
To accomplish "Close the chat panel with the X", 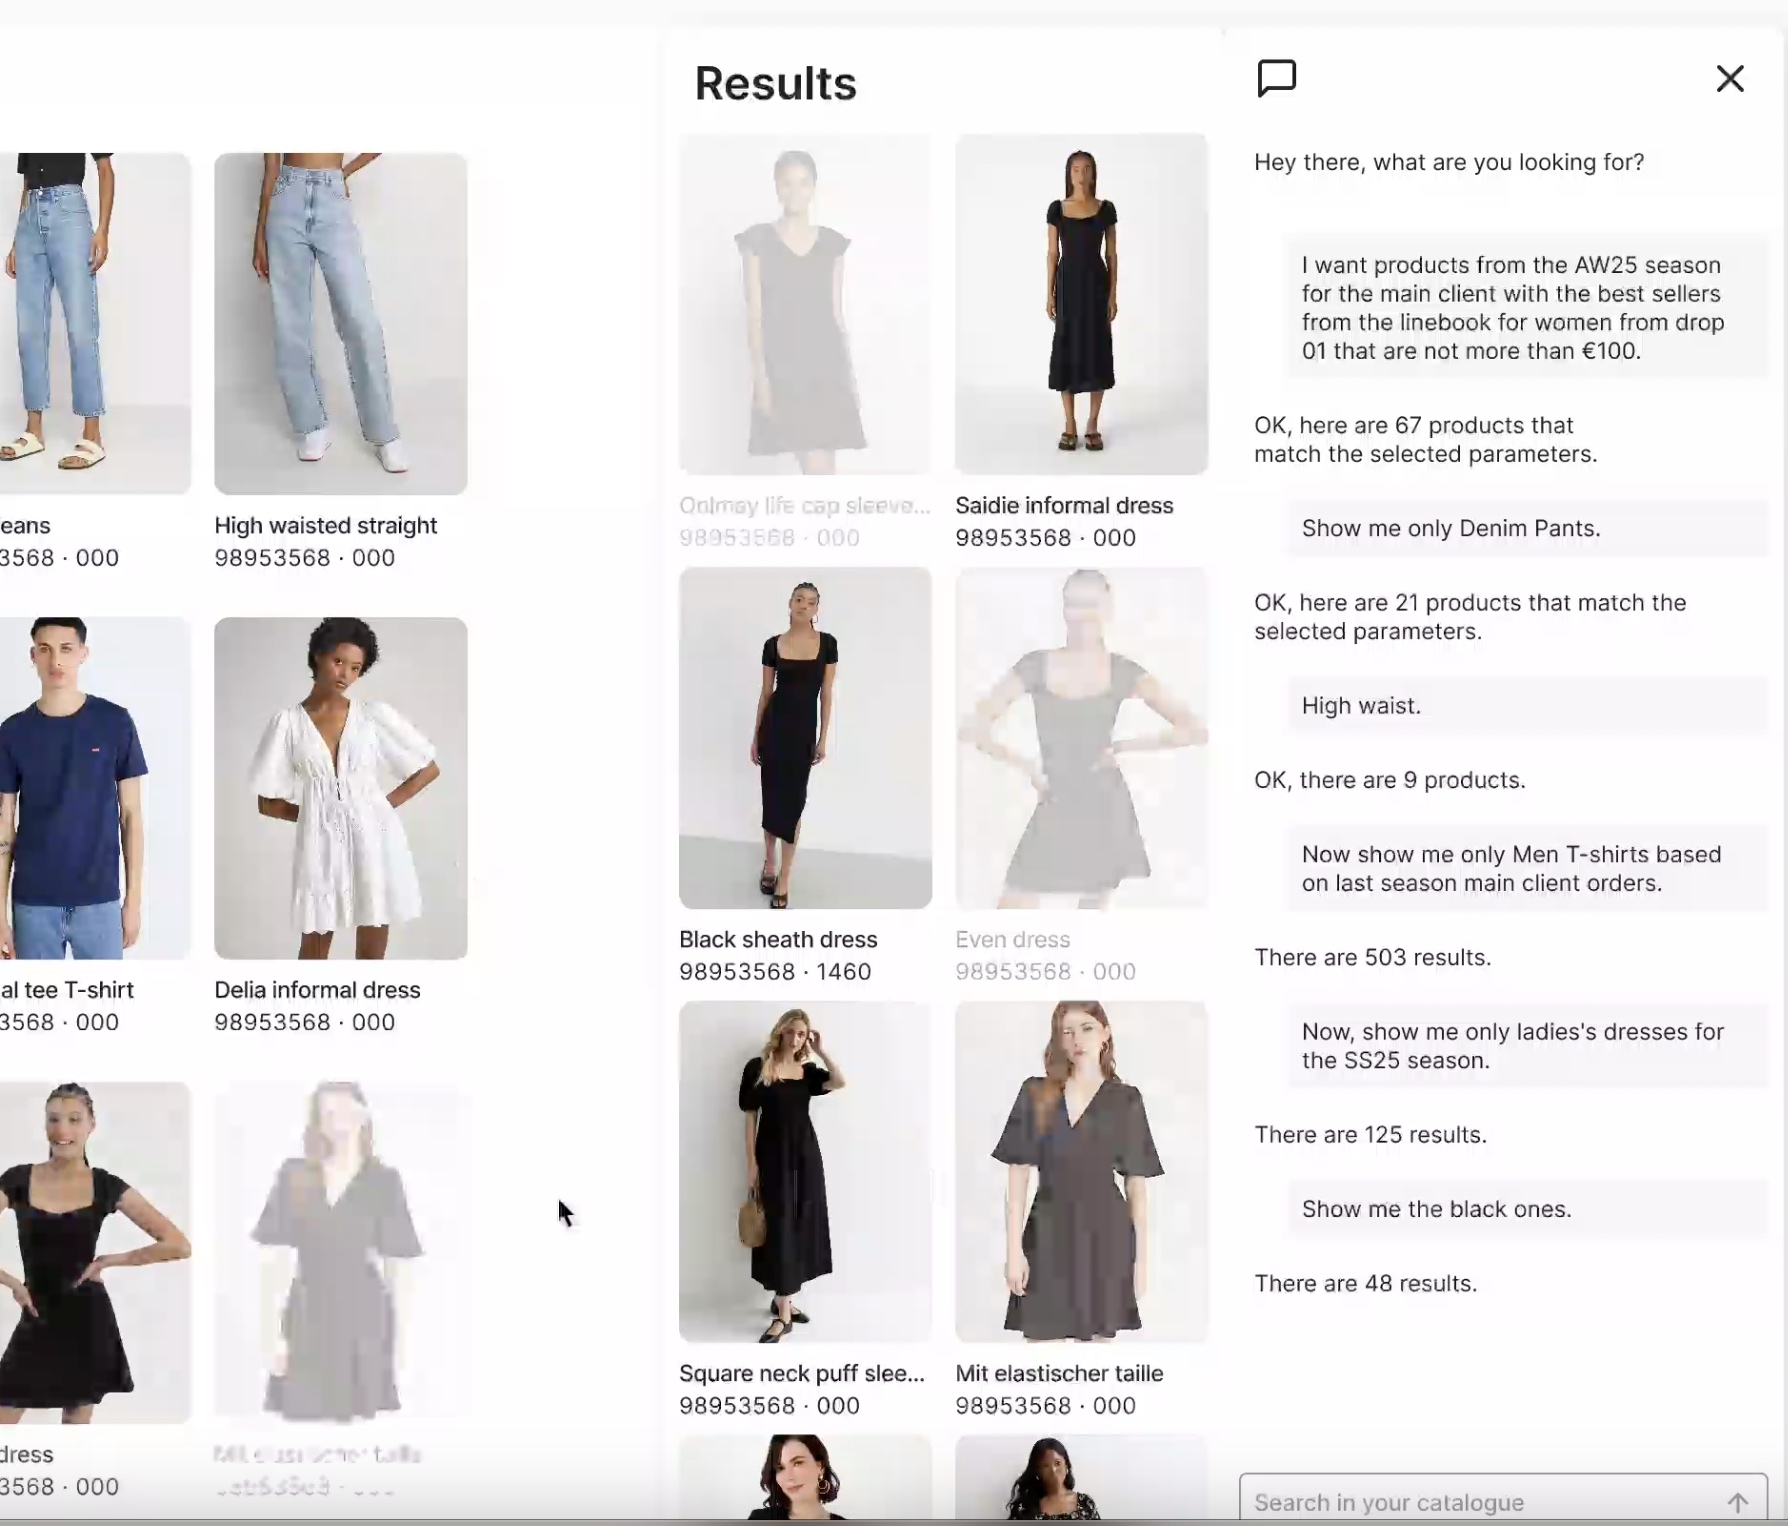I will click(1730, 78).
